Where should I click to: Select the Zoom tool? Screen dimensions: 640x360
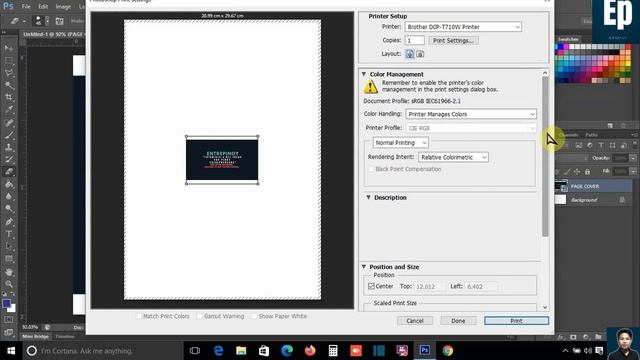9,284
